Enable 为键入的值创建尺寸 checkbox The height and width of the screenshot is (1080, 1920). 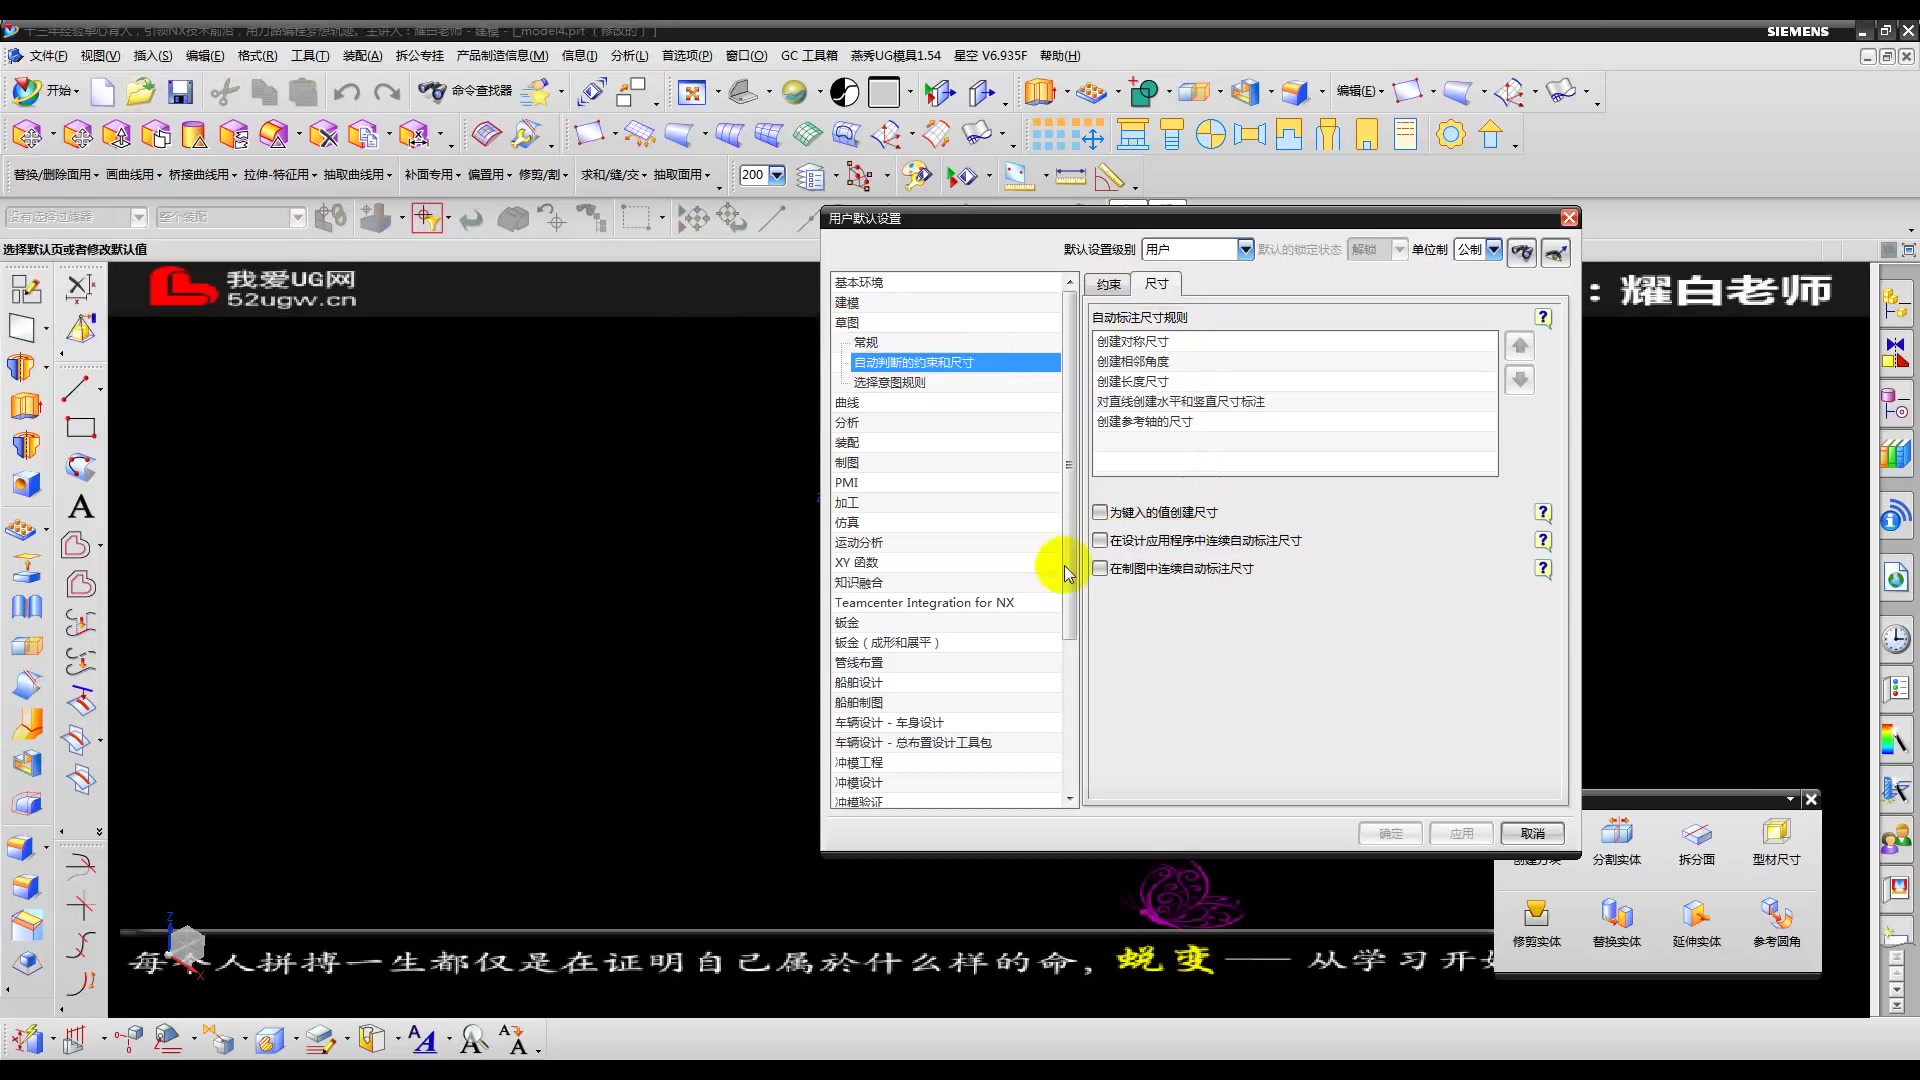(1100, 512)
